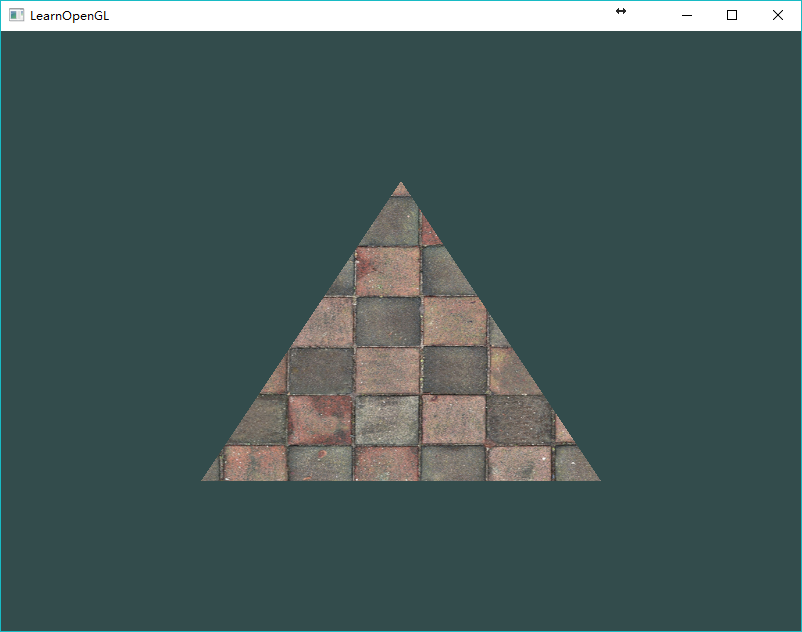Click the dark tile at the triangle's center
Screen dimensions: 802x632
coord(388,321)
